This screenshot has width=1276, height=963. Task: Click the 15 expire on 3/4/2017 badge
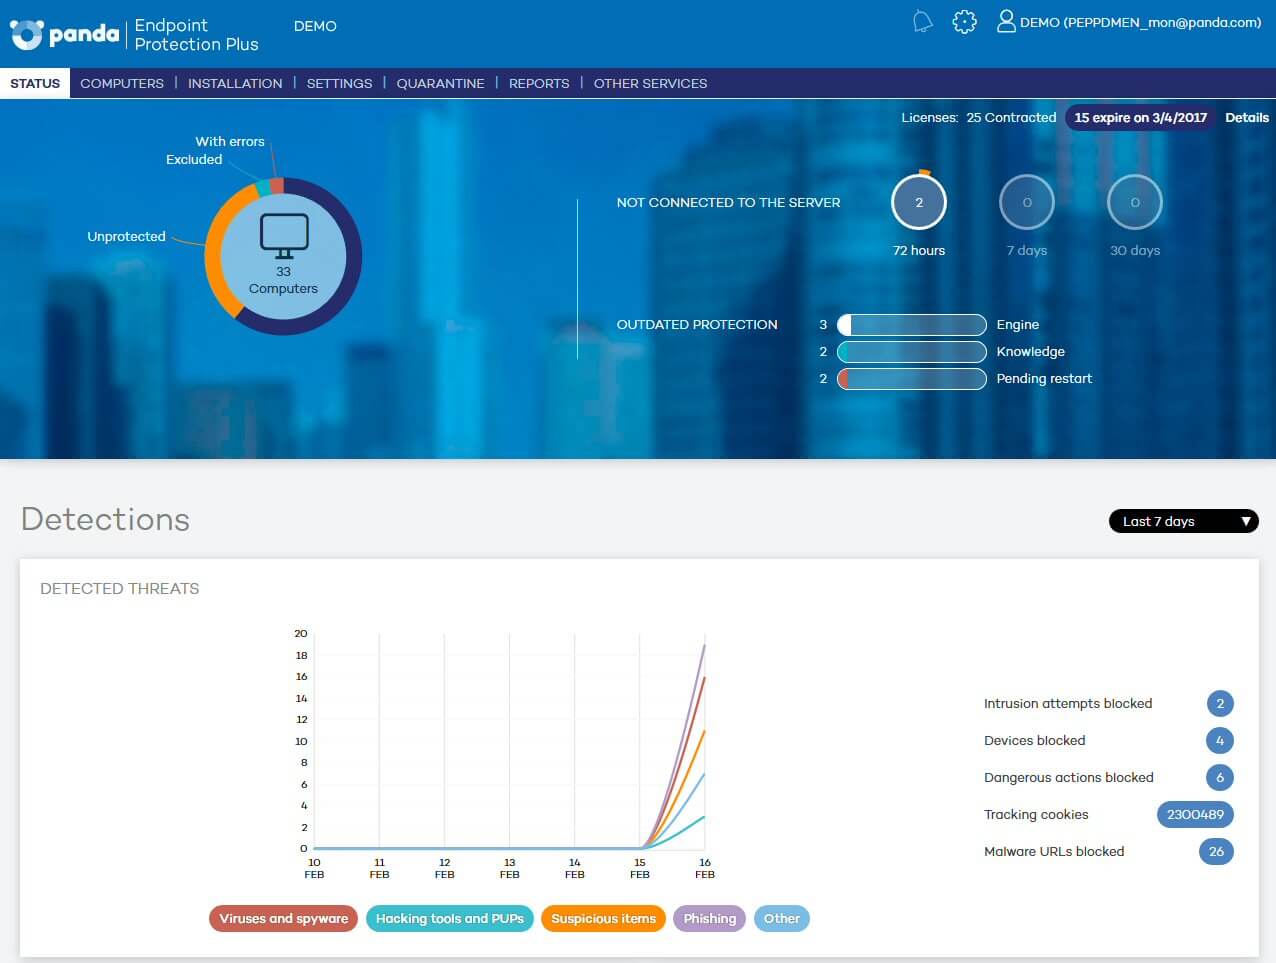(x=1140, y=117)
